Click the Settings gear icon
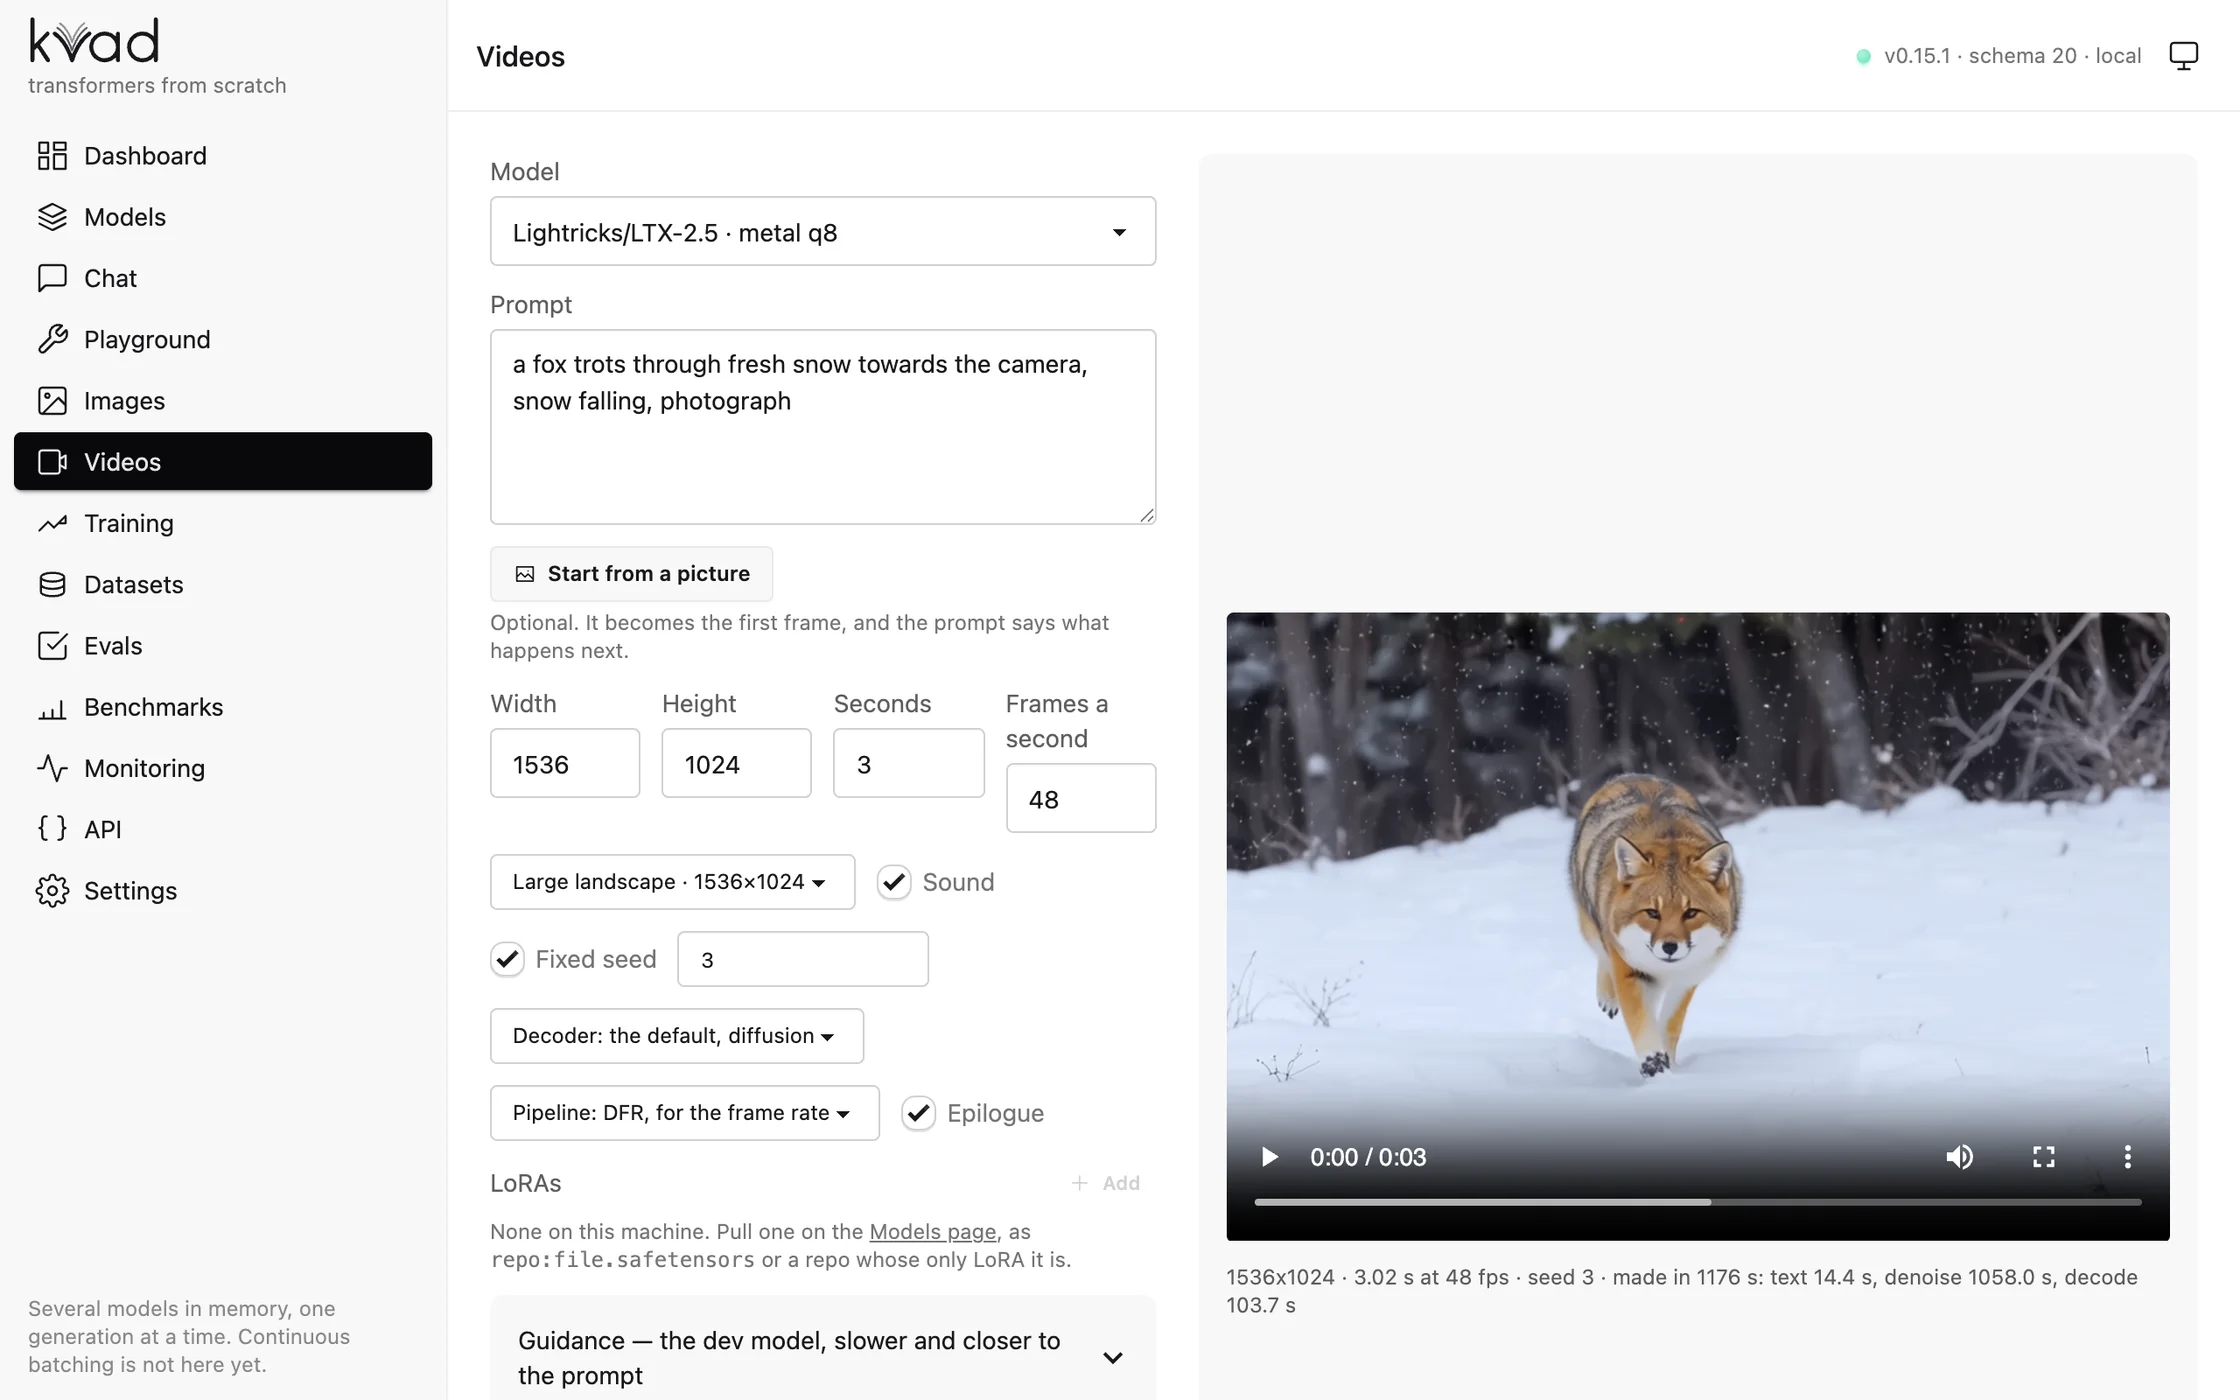This screenshot has width=2240, height=1400. click(52, 891)
